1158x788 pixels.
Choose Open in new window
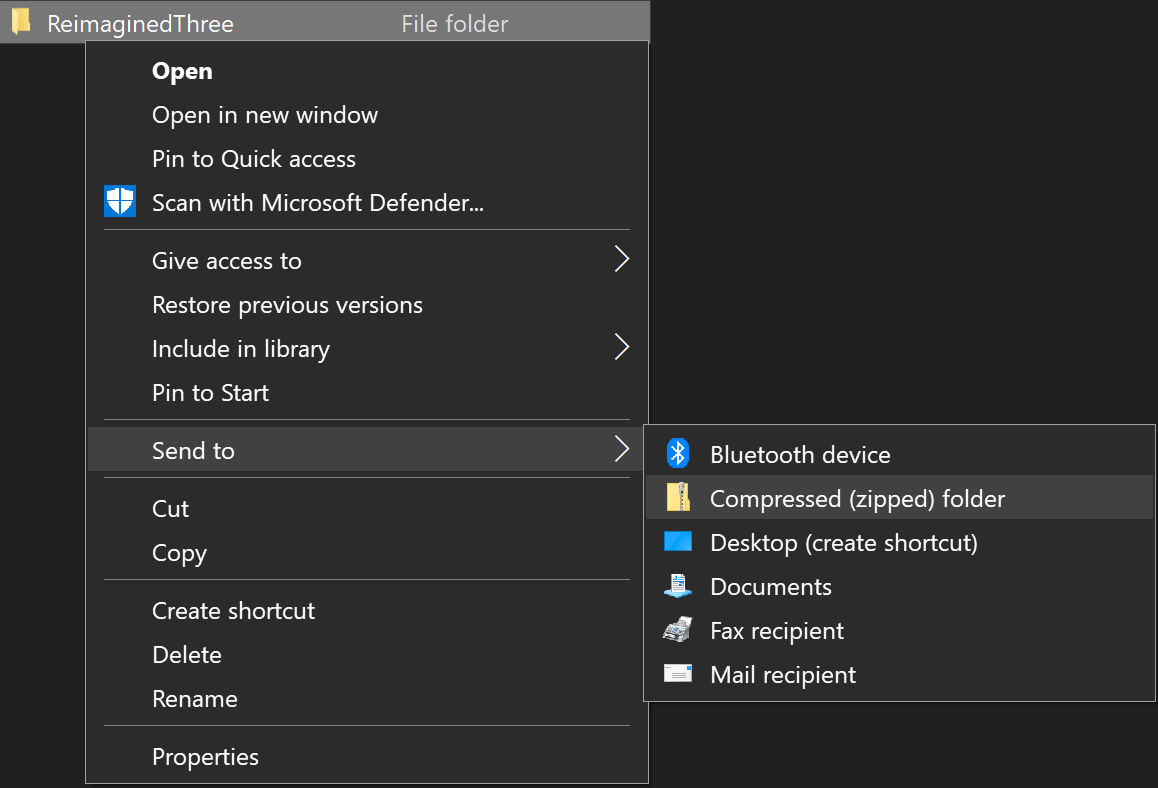[x=265, y=115]
